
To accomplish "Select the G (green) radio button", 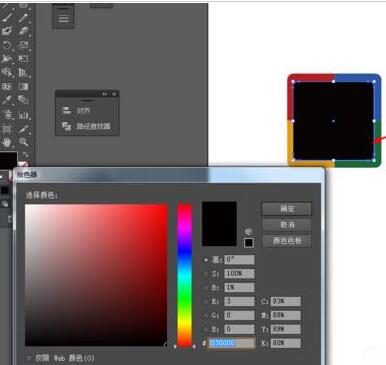I will pos(206,315).
